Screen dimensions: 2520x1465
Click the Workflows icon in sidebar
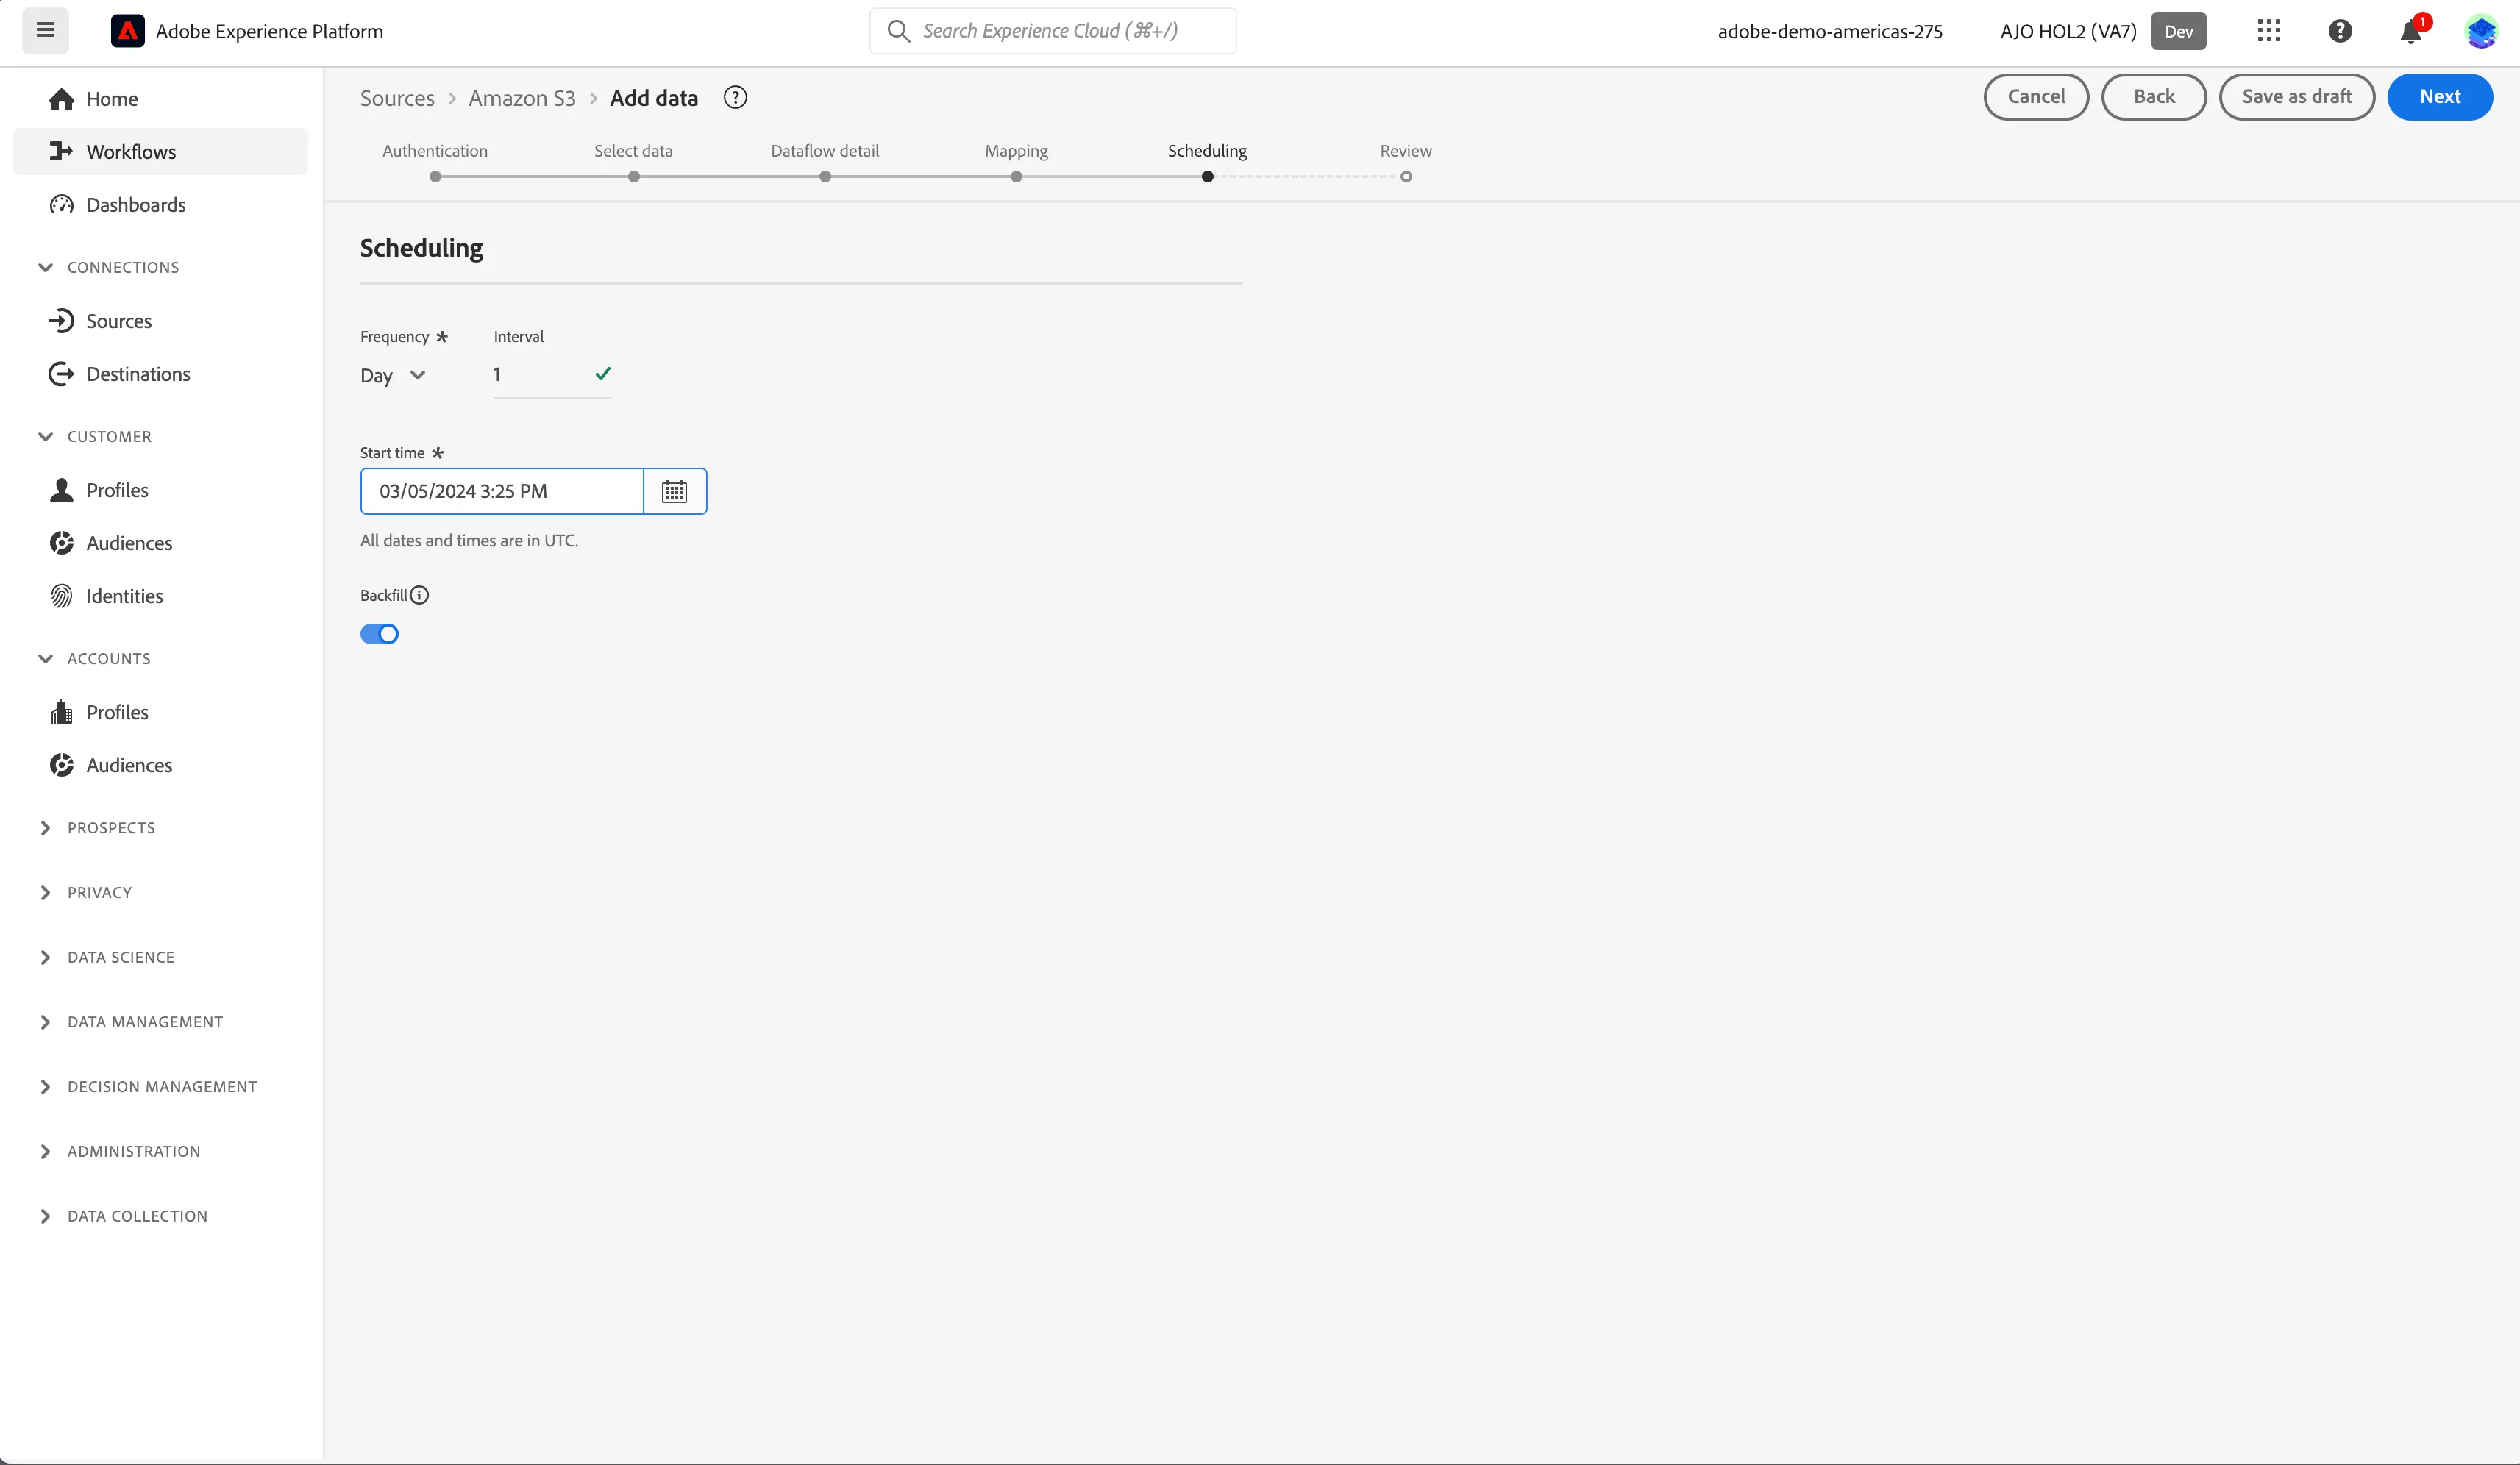pos(61,151)
